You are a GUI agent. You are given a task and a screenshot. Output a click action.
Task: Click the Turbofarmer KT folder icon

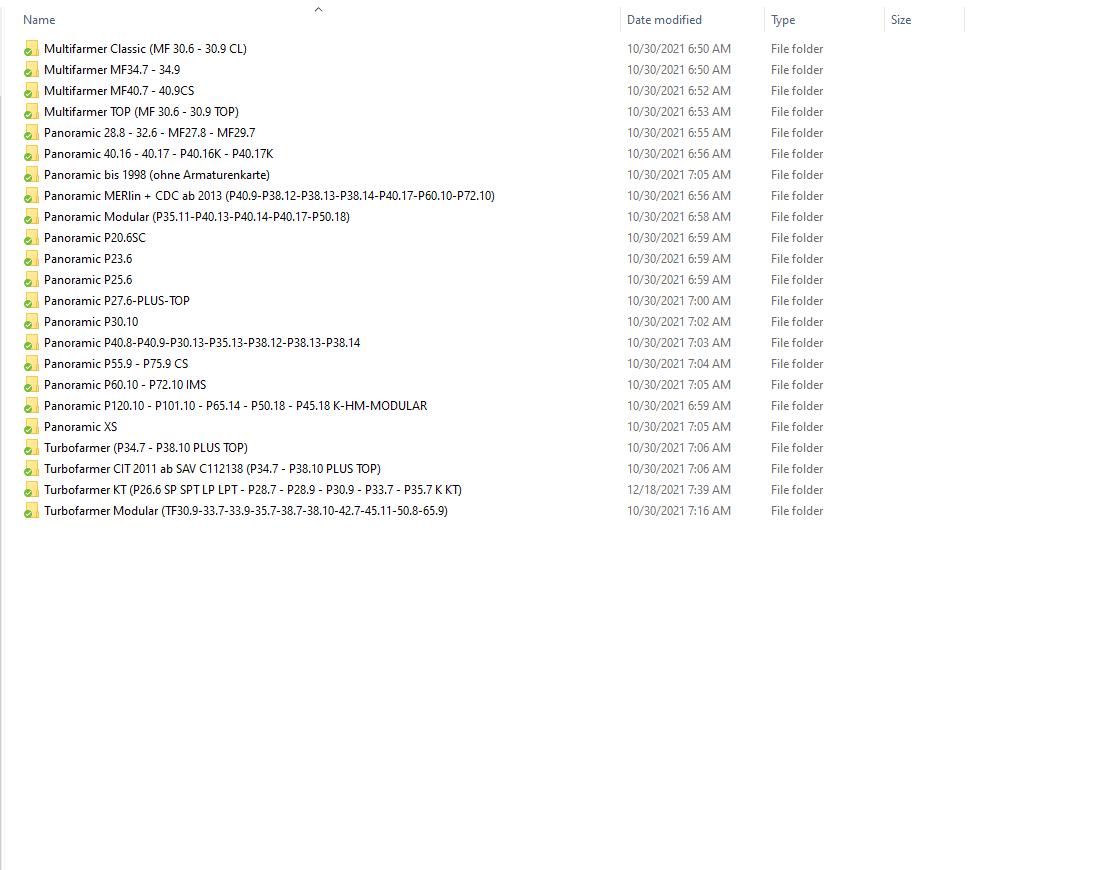pos(31,490)
